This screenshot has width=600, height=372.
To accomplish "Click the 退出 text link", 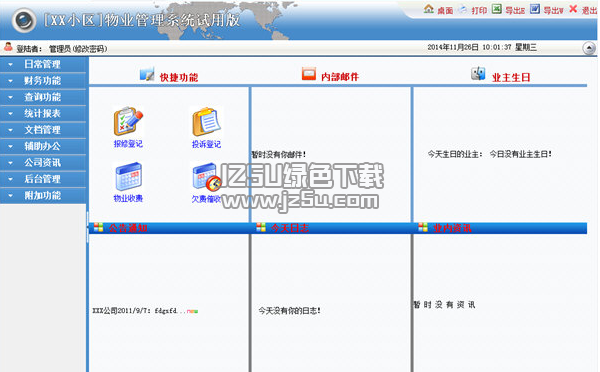I will click(589, 10).
